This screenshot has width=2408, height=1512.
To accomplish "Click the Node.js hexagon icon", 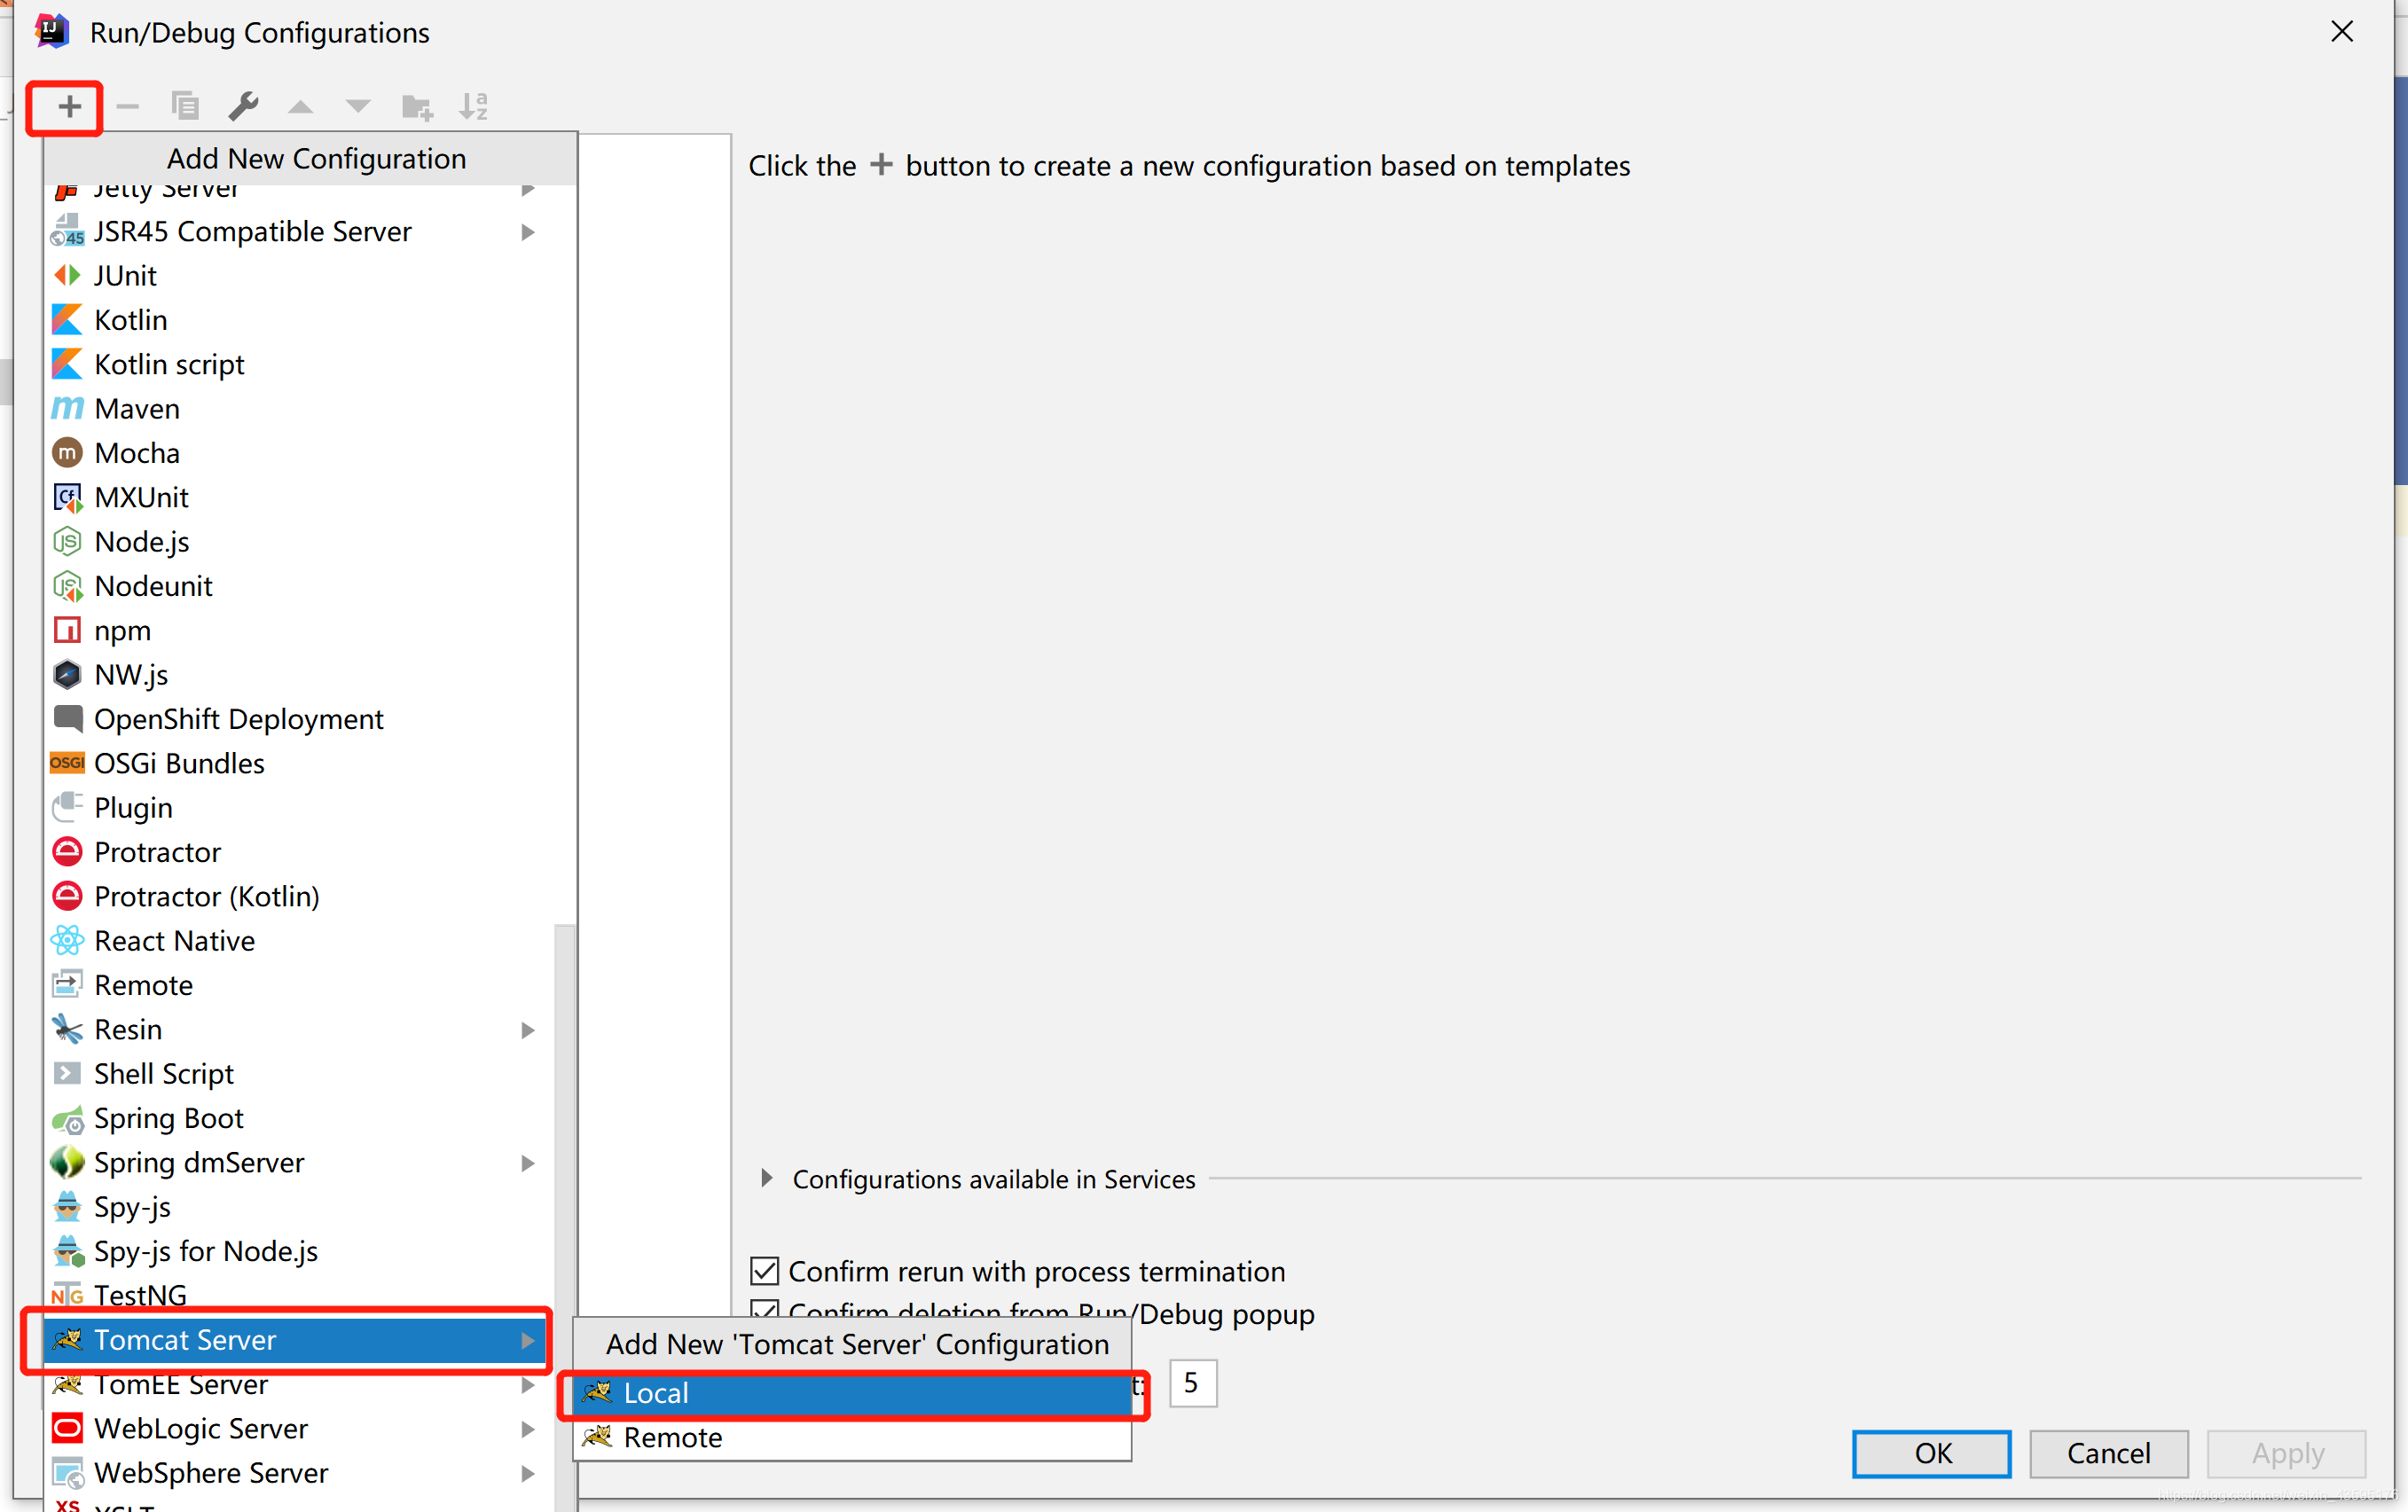I will (67, 541).
